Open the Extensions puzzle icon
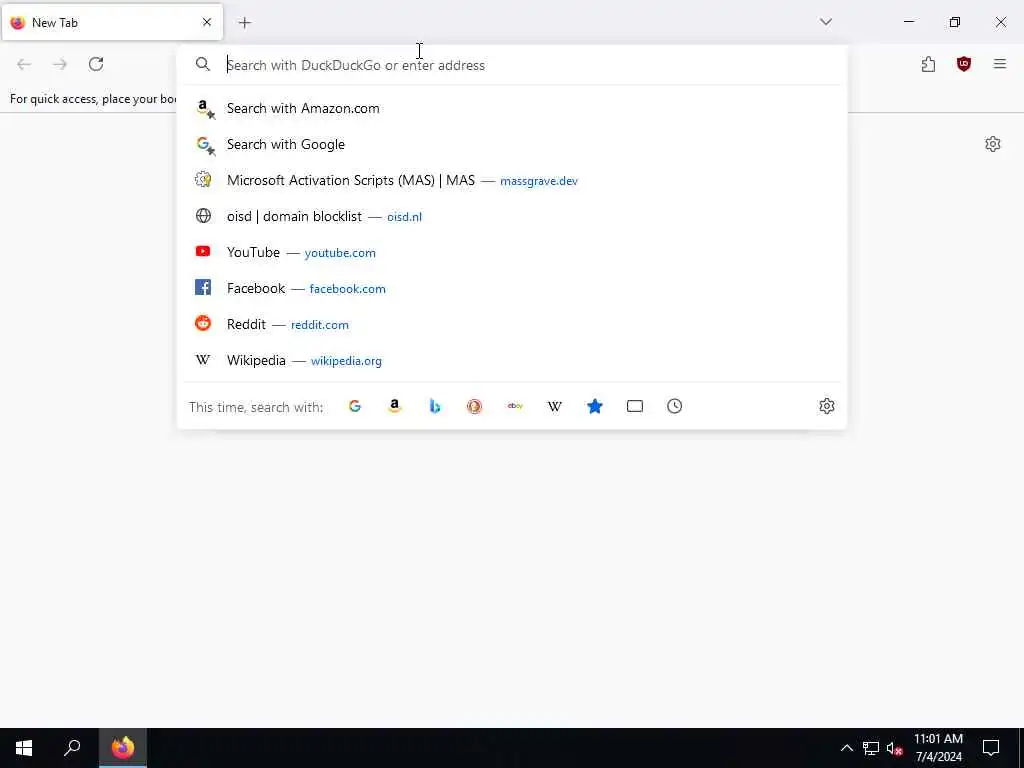 pos(928,64)
